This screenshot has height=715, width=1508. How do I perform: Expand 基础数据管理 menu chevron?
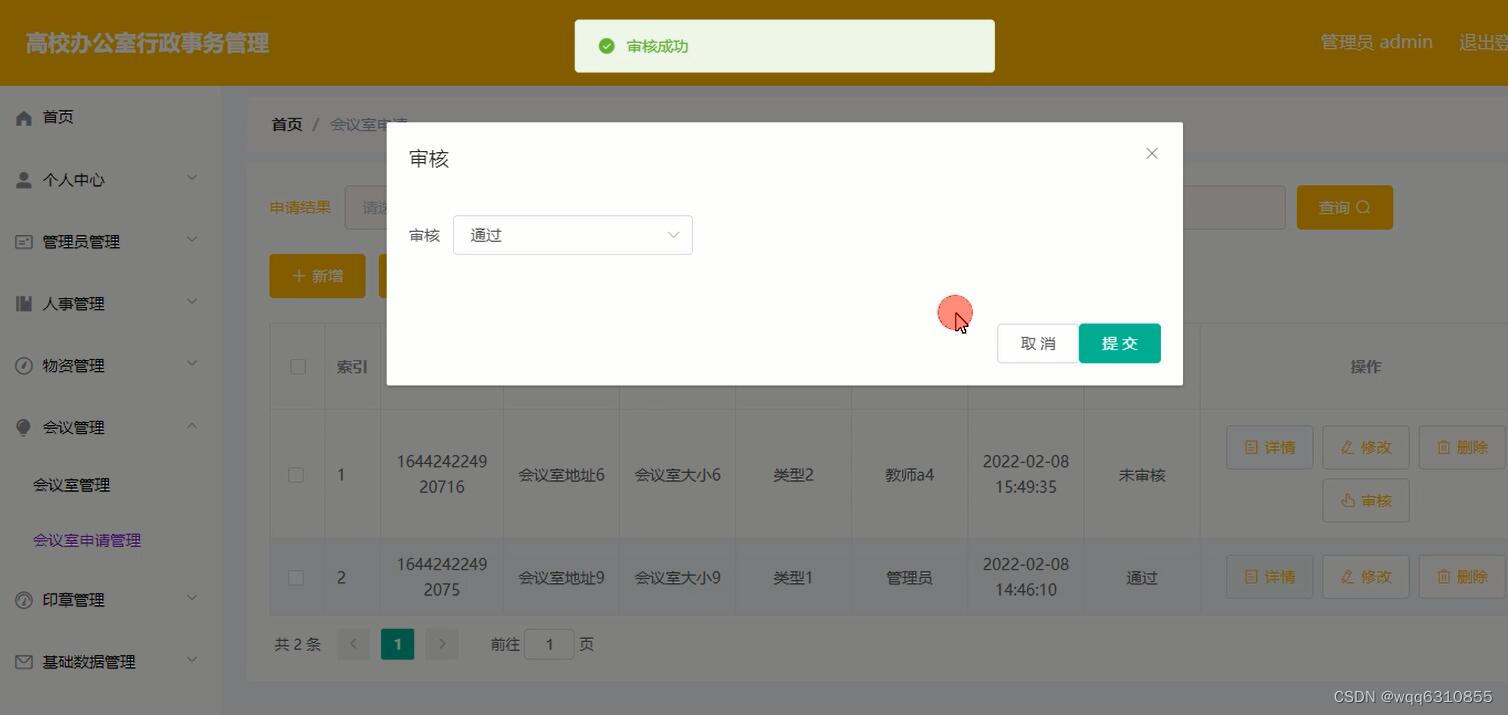click(x=192, y=660)
